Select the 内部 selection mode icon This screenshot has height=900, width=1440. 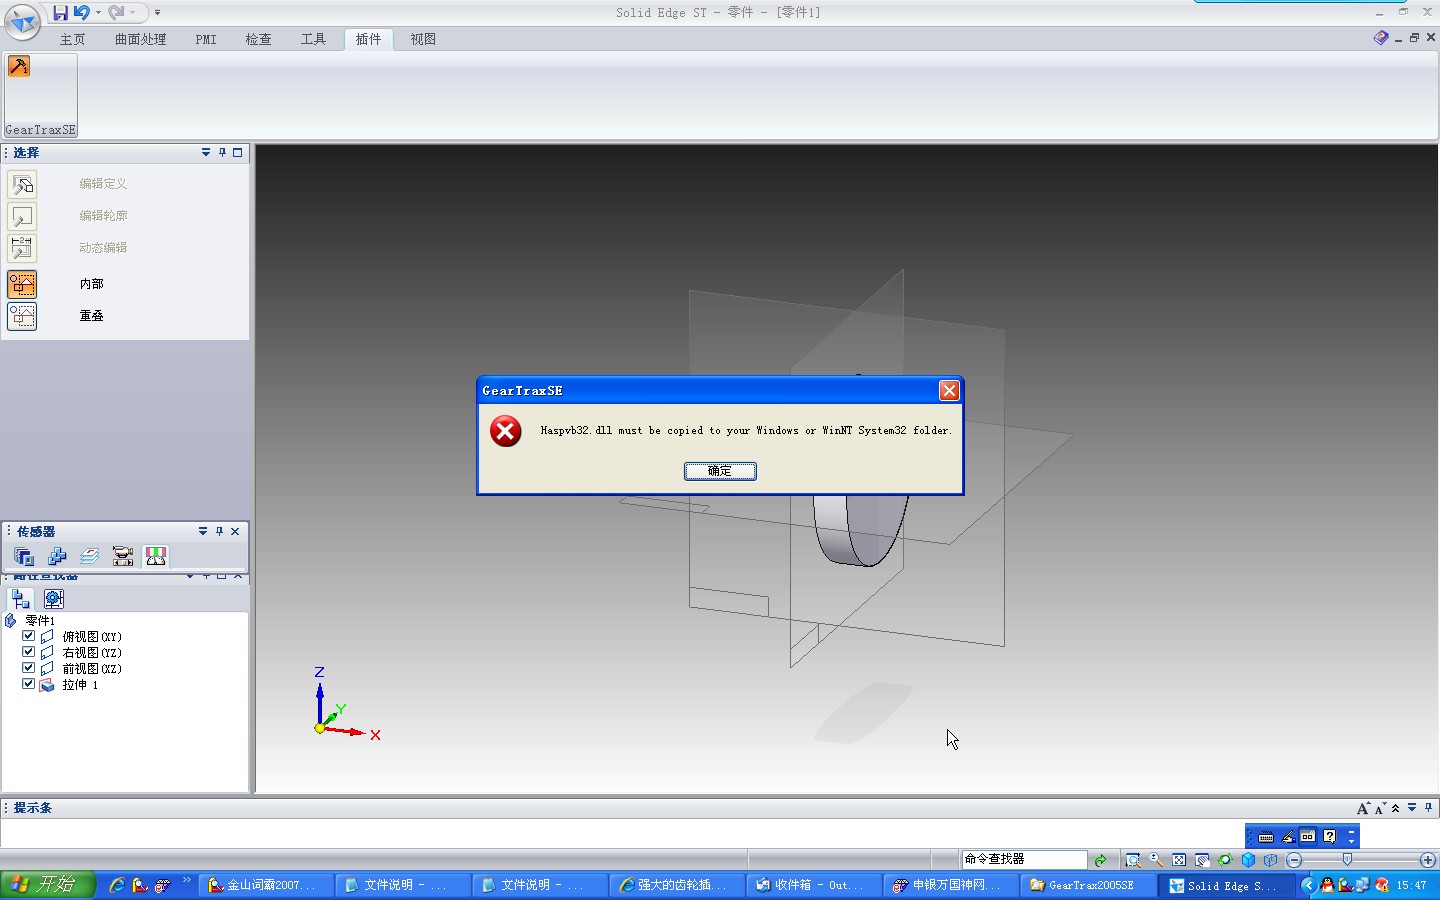(22, 284)
